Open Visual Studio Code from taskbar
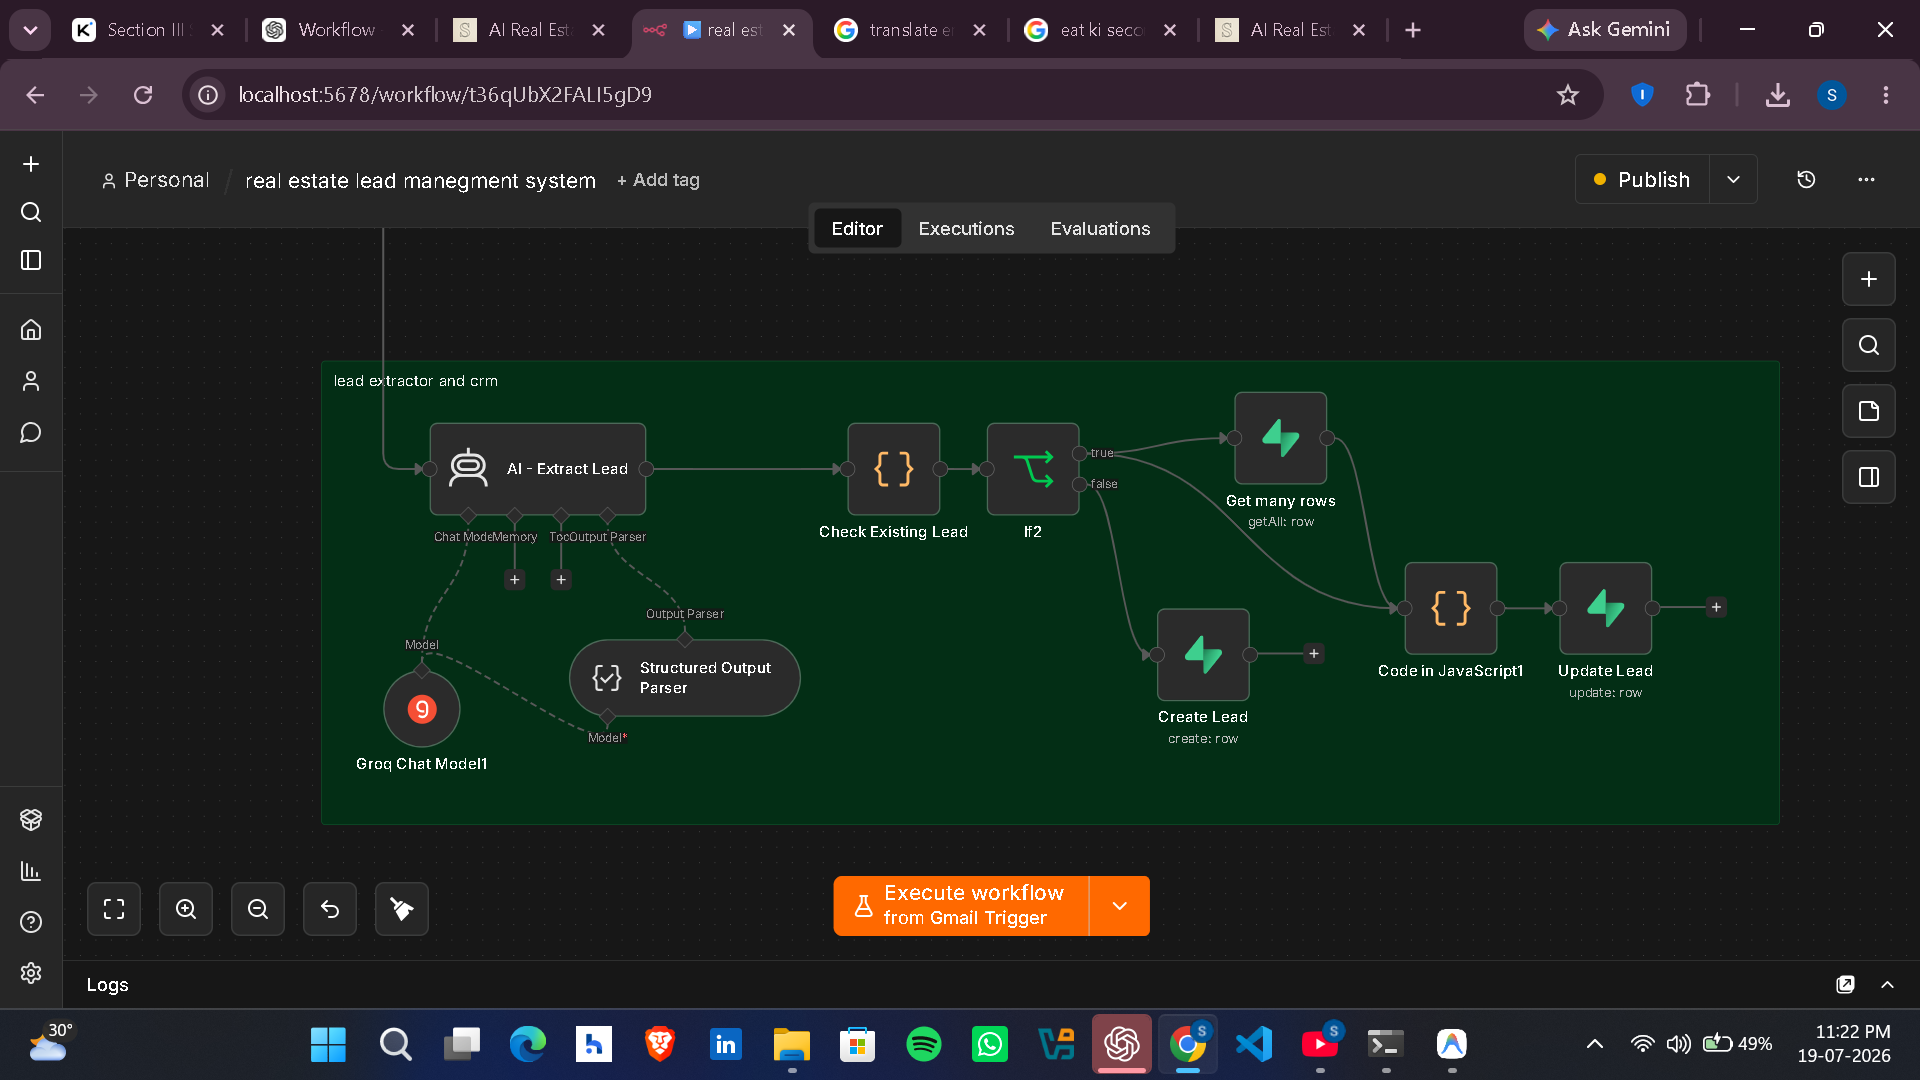Image resolution: width=1920 pixels, height=1080 pixels. coord(1254,1044)
